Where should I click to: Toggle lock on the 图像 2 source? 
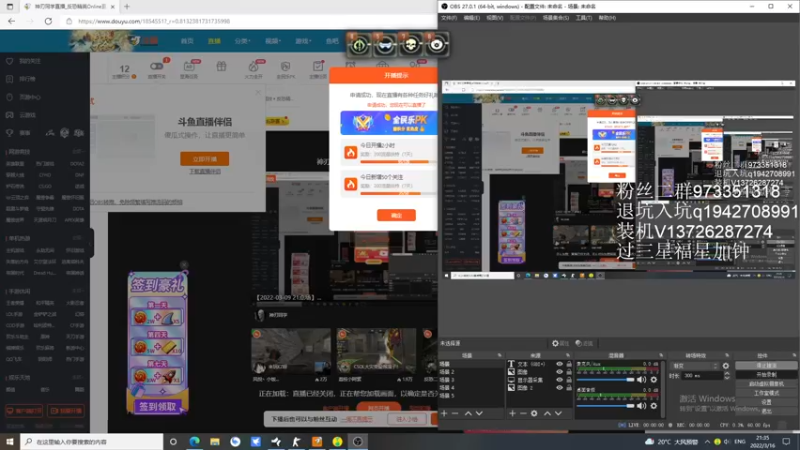pyautogui.click(x=569, y=387)
